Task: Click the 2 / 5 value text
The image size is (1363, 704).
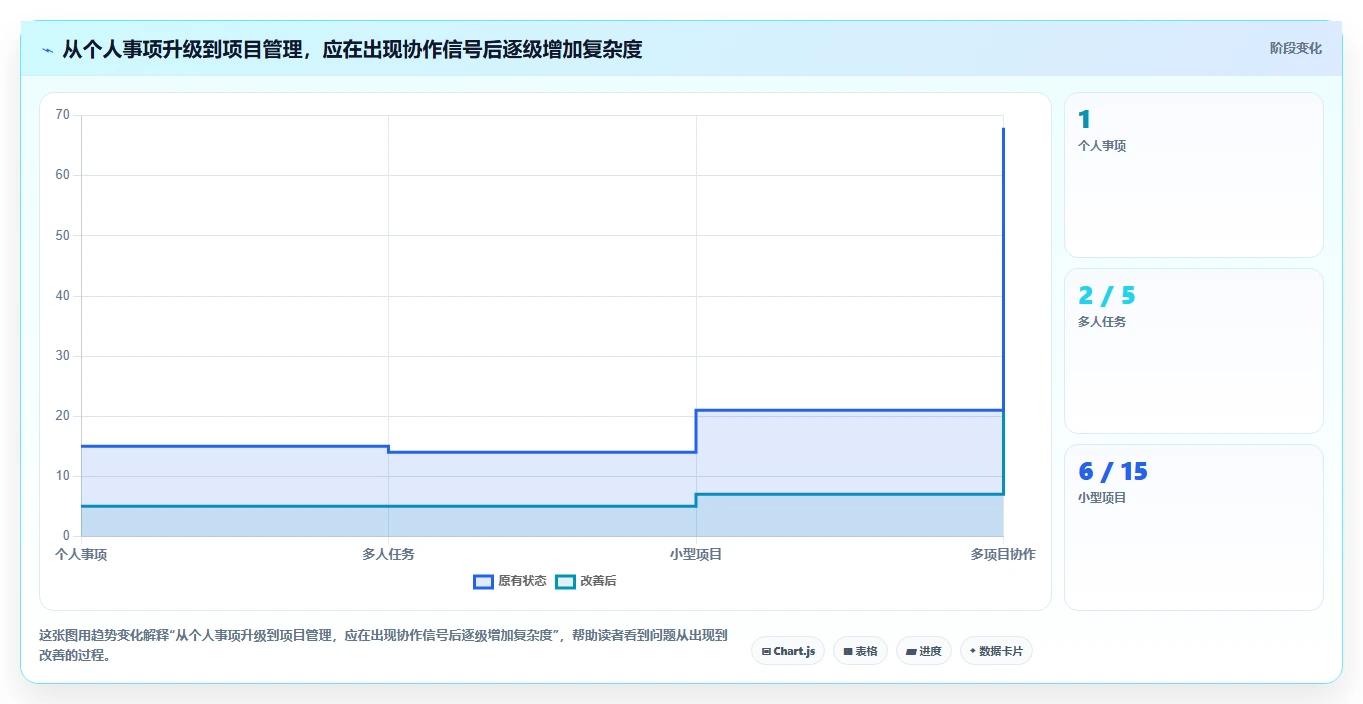Action: [1106, 296]
